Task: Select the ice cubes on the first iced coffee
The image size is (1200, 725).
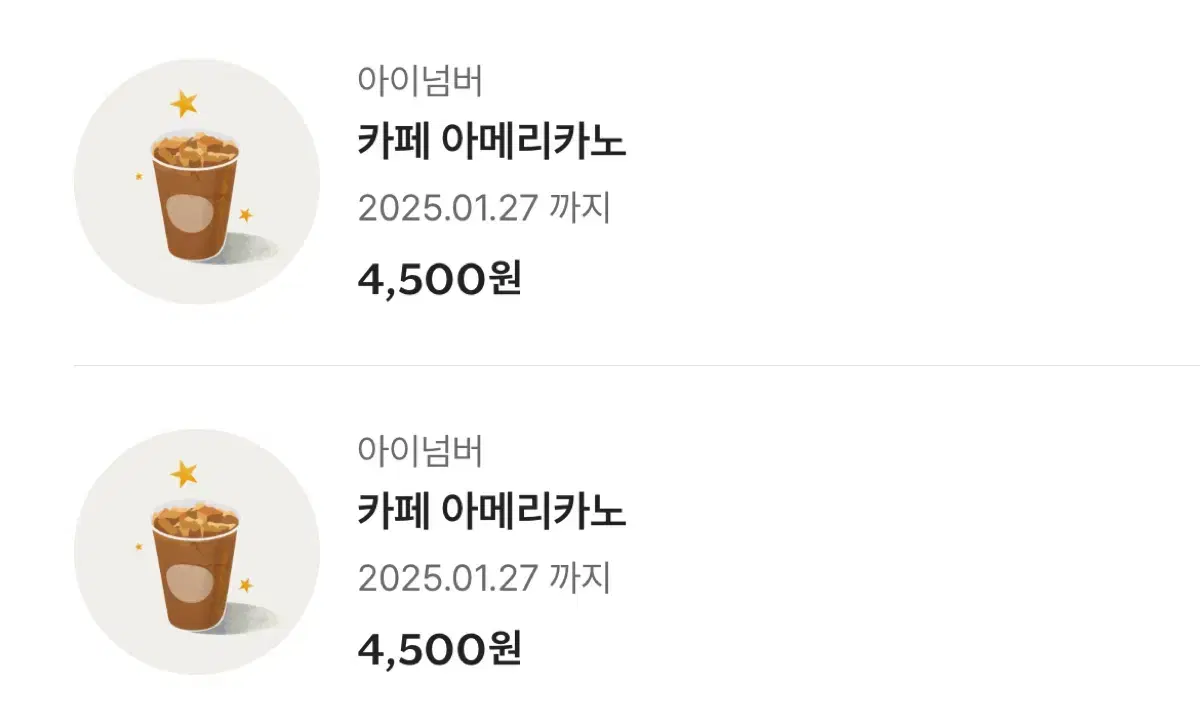Action: coord(195,150)
